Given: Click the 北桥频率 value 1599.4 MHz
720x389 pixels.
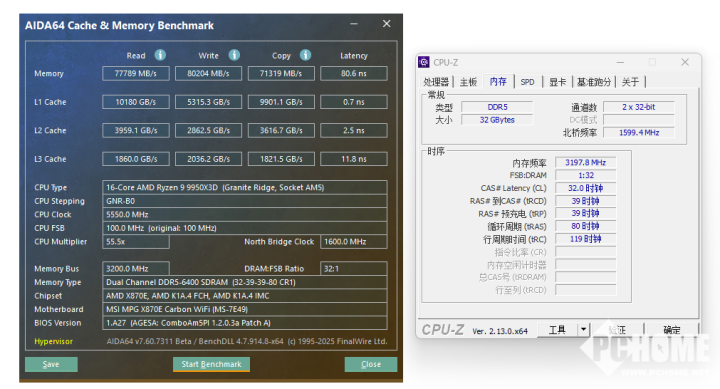Looking at the screenshot, I should click(x=638, y=133).
